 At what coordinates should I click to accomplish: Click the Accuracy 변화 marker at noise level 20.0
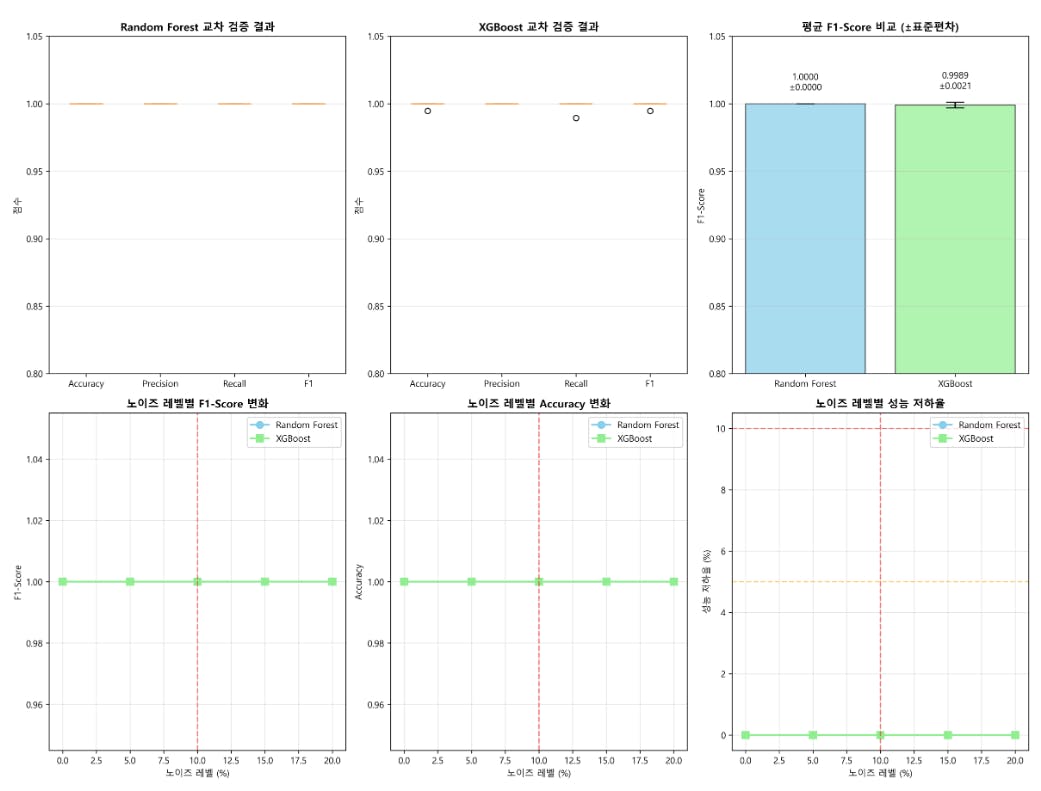674,582
